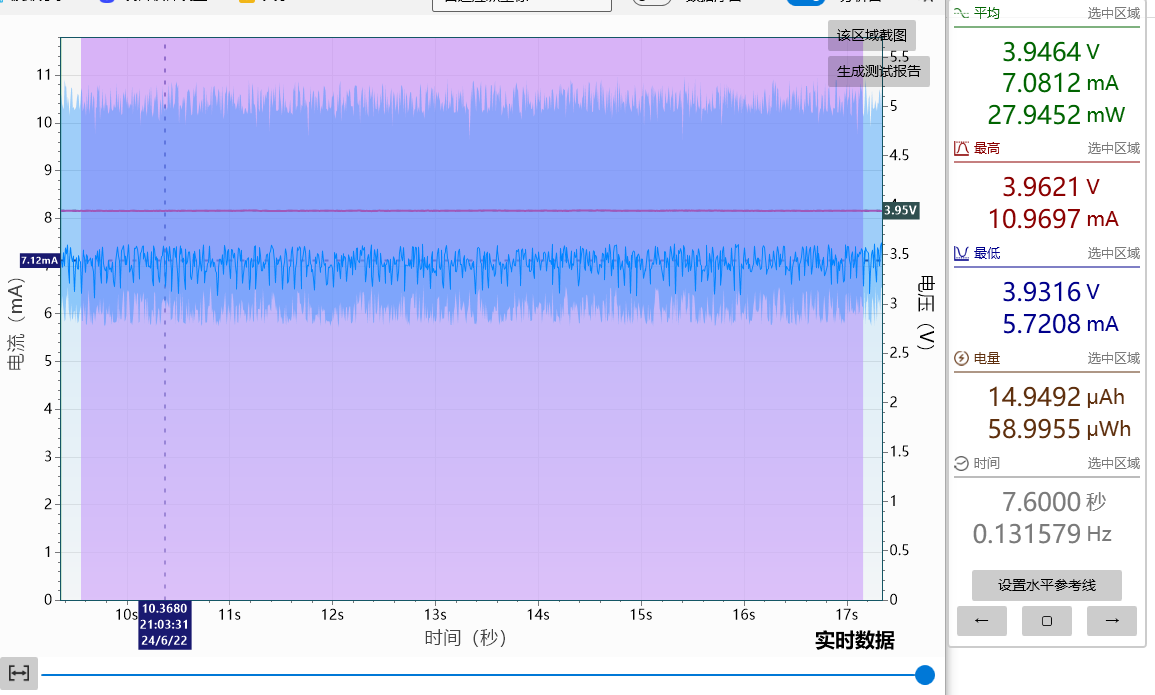Screen dimensions: 1155x695
Task: Click the square reset button between the arrows
Action: [1047, 621]
